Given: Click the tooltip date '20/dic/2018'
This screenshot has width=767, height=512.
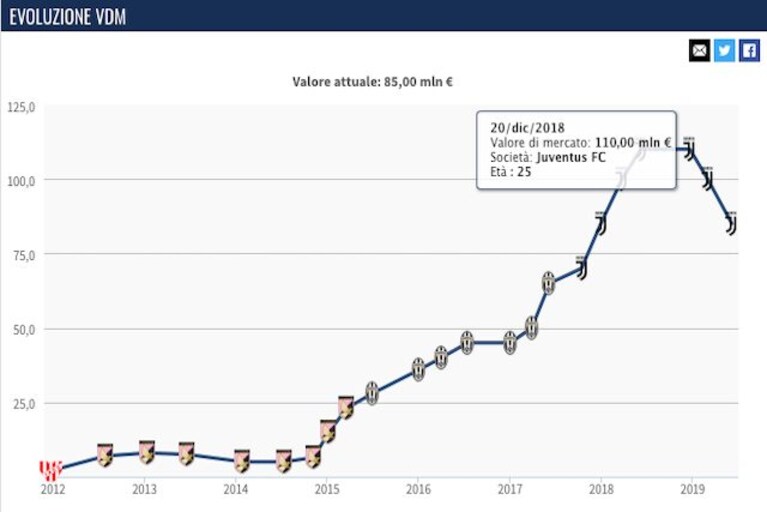Looking at the screenshot, I should pyautogui.click(x=527, y=128).
